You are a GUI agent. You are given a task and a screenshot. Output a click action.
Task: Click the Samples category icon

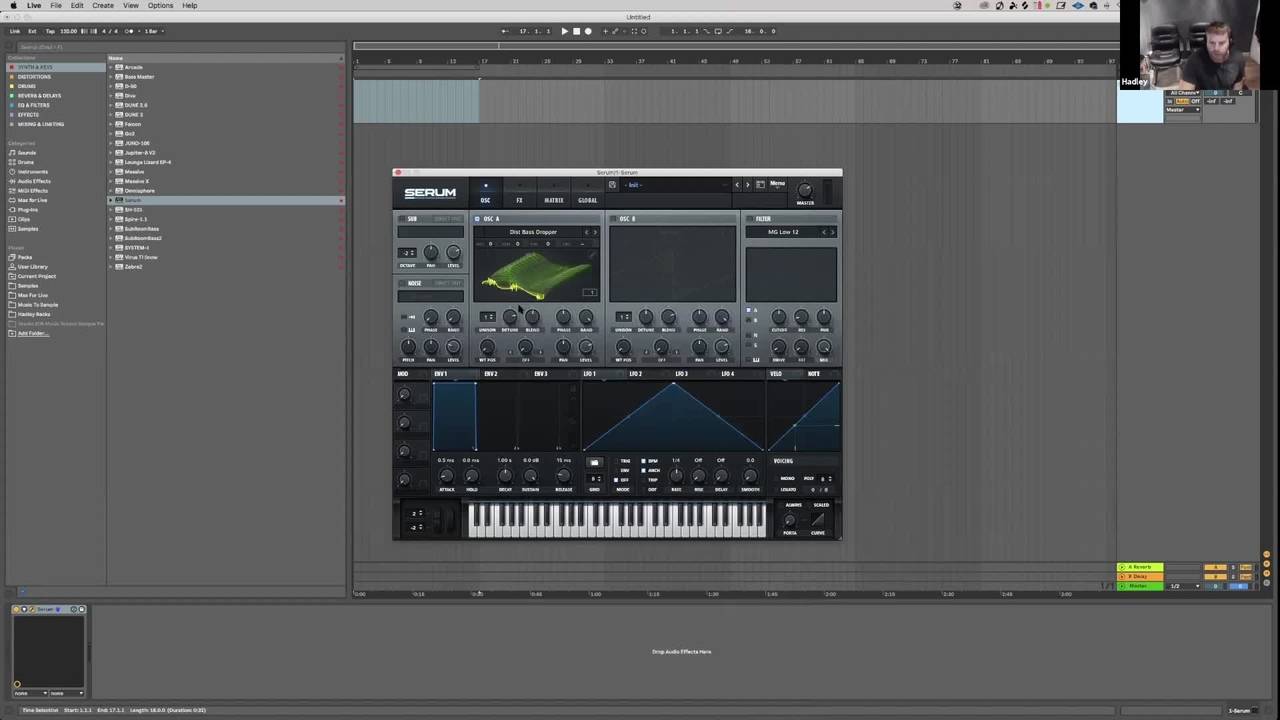[12, 229]
